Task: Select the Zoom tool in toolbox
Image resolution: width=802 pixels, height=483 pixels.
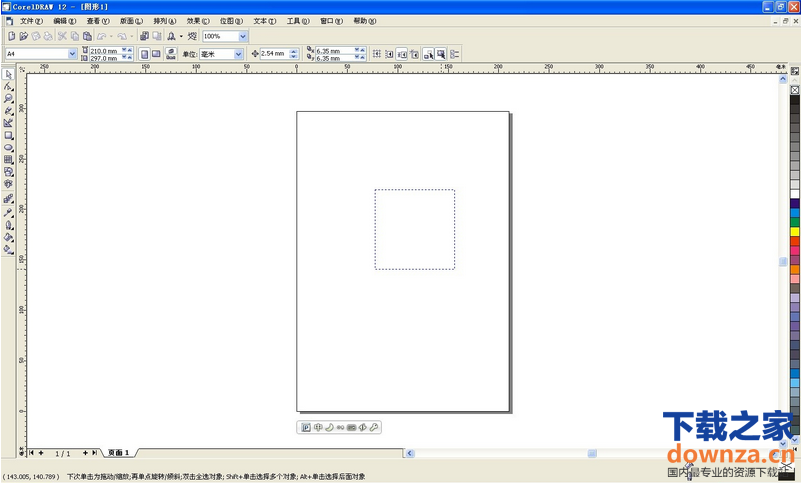Action: (8, 99)
